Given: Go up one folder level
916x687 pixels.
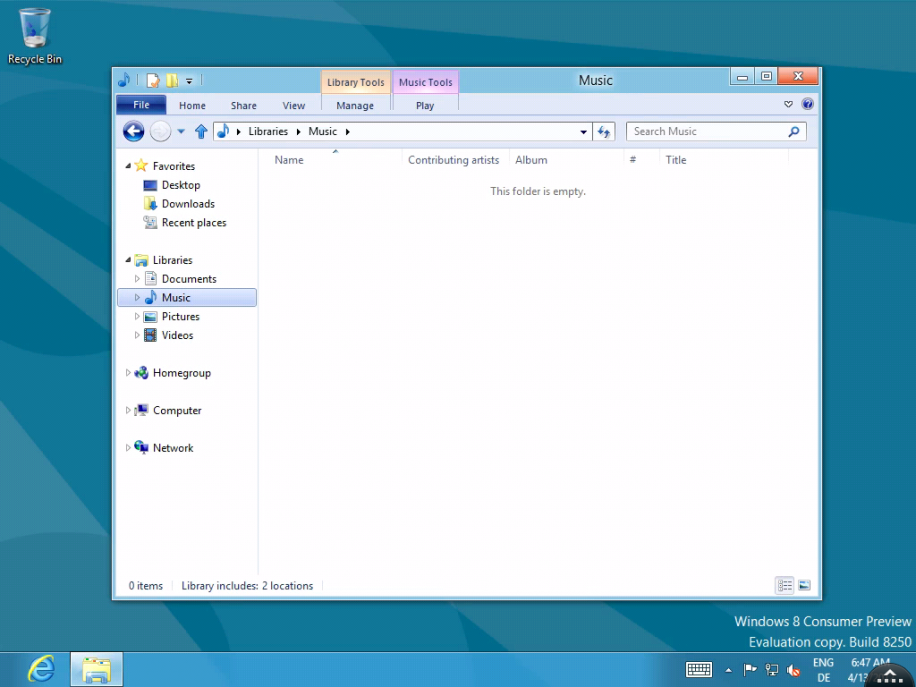Looking at the screenshot, I should click(x=201, y=131).
